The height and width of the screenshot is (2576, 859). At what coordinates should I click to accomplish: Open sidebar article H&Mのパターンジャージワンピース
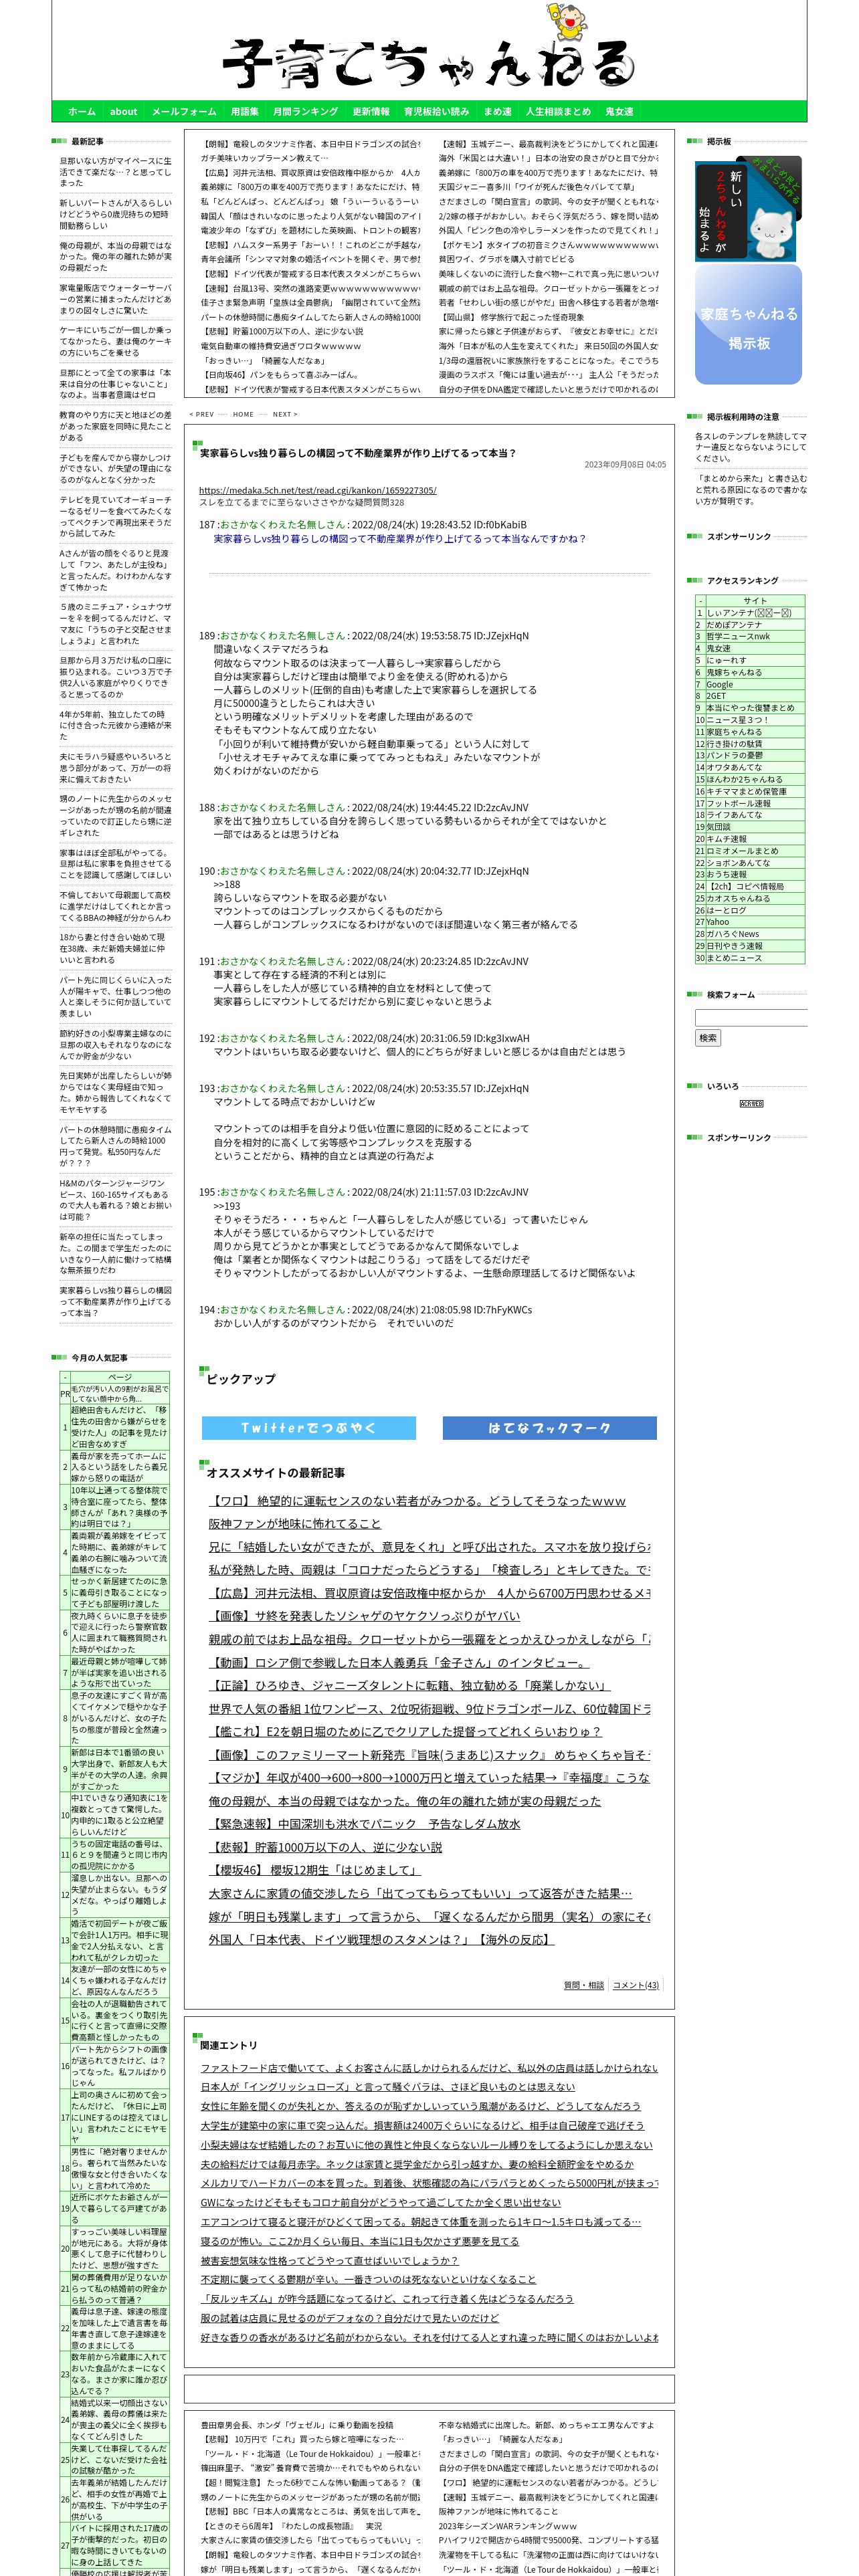coord(115,1200)
